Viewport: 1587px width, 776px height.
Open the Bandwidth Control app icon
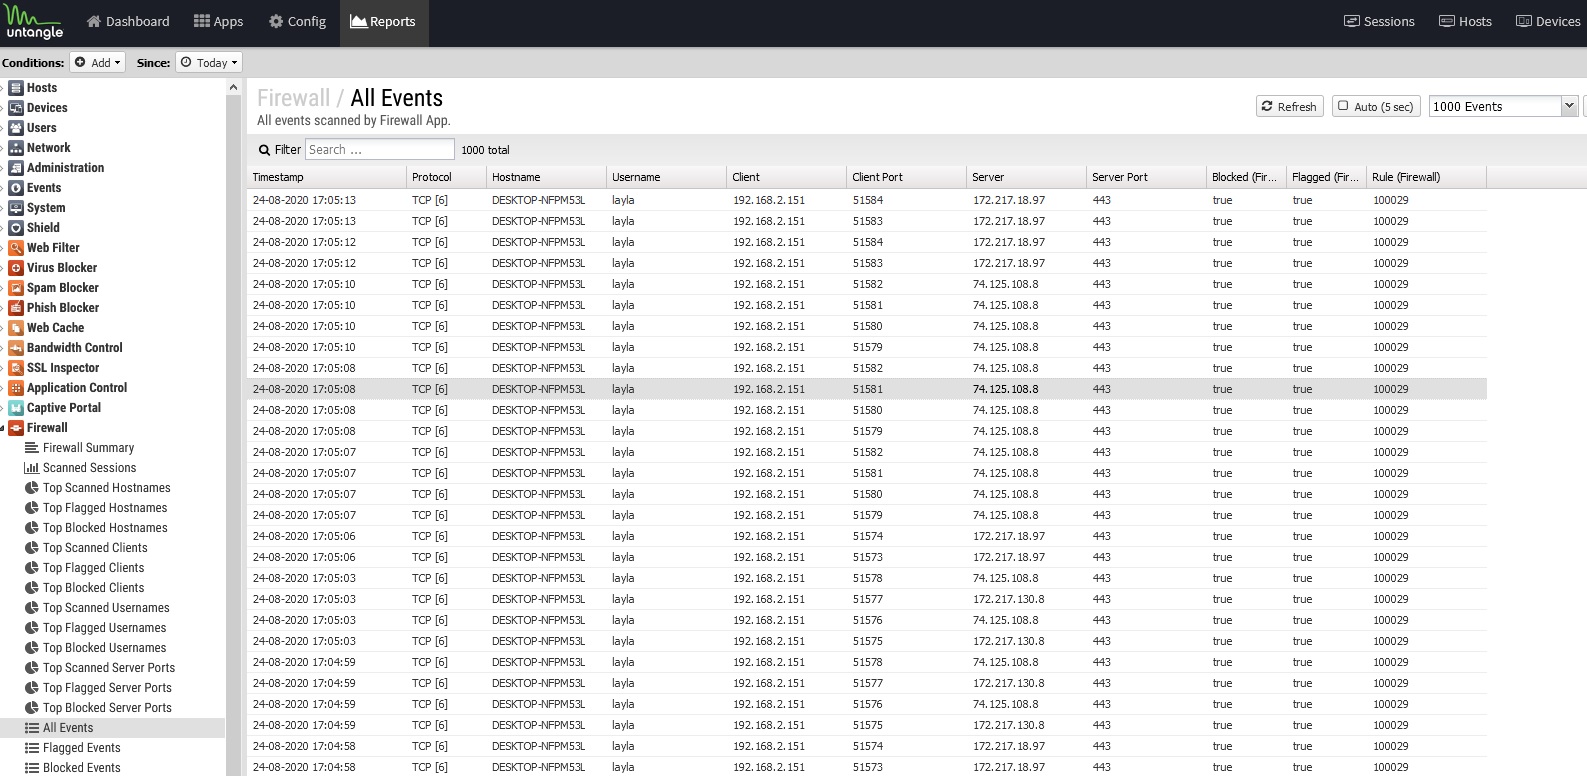coord(16,348)
